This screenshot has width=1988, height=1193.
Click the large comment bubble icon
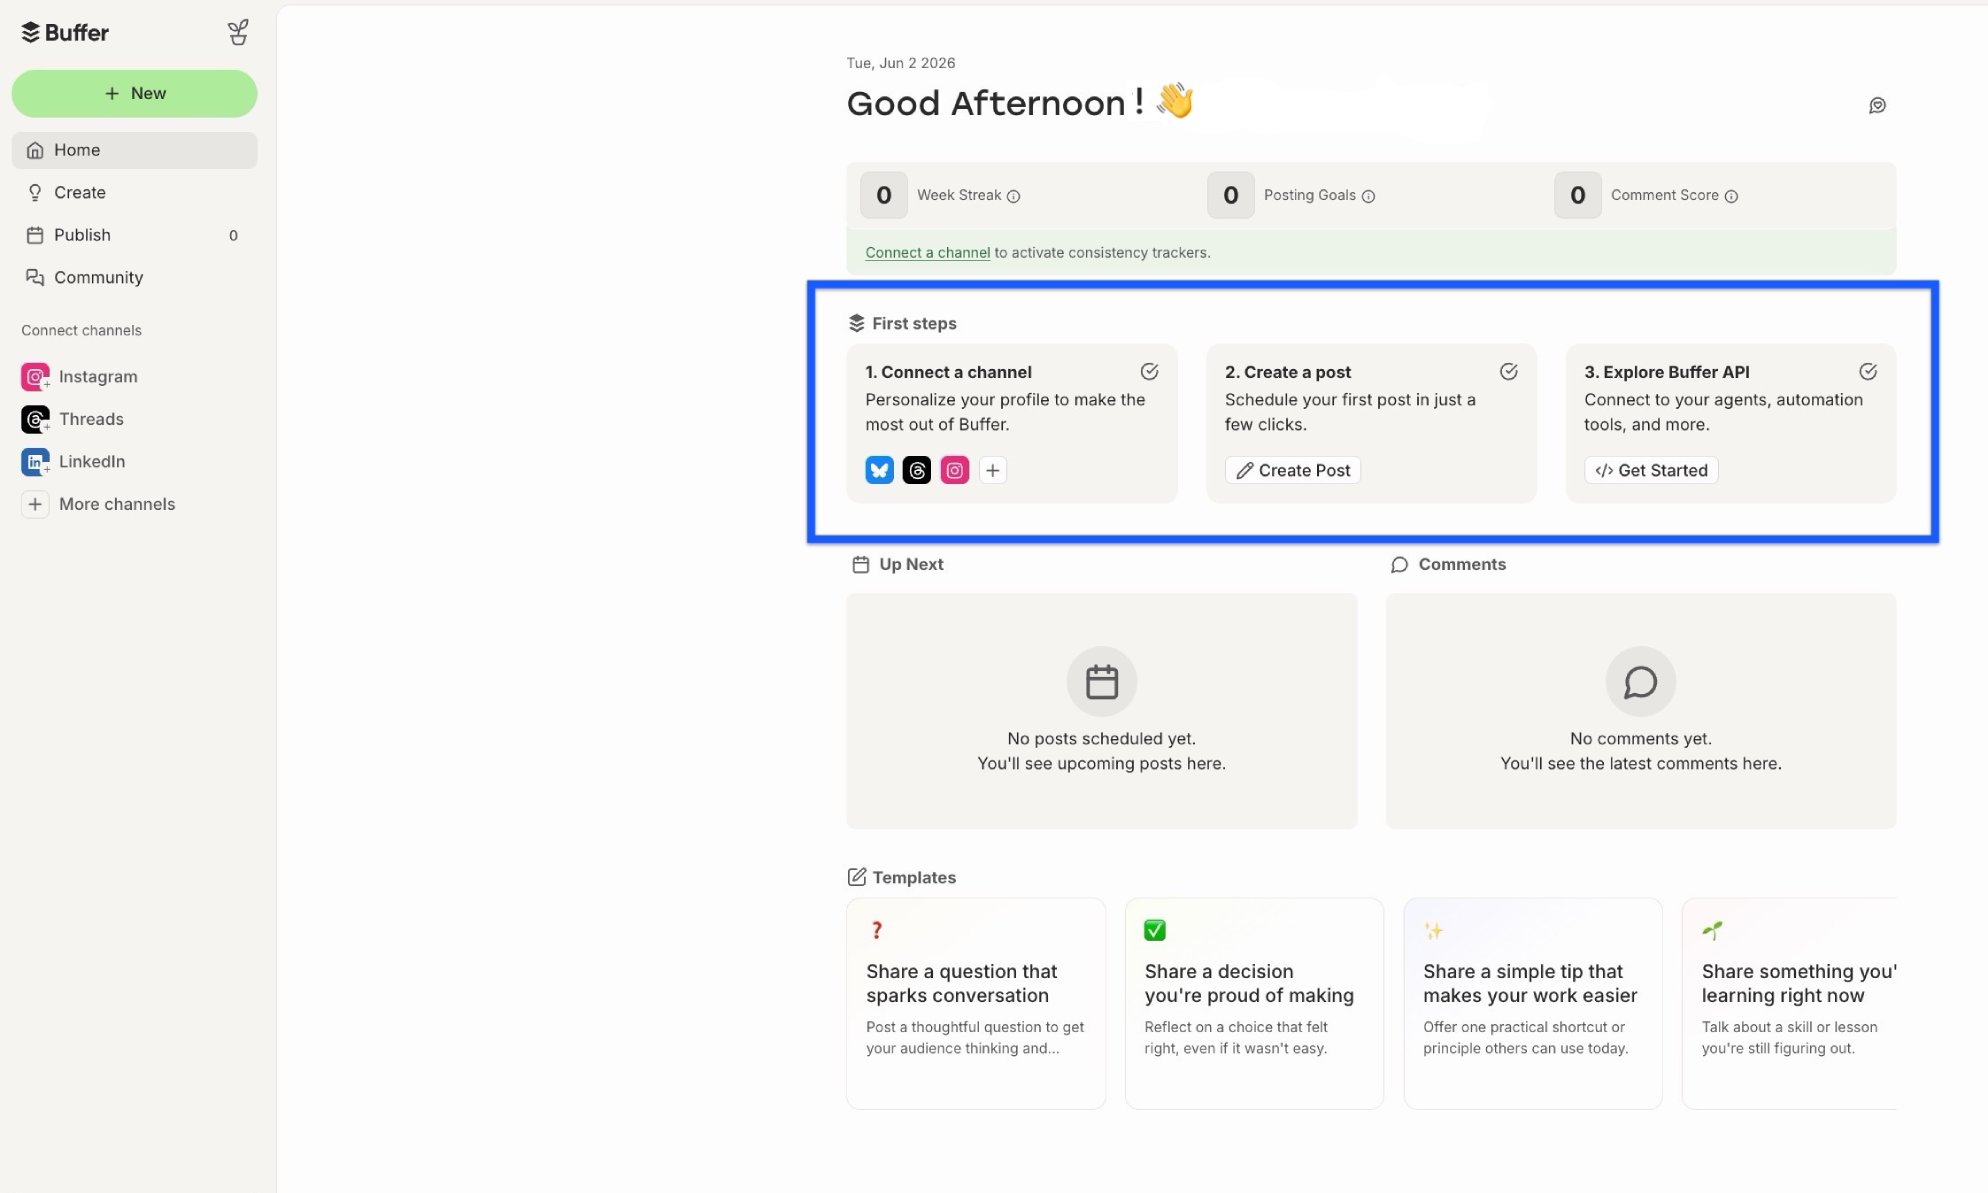1640,682
